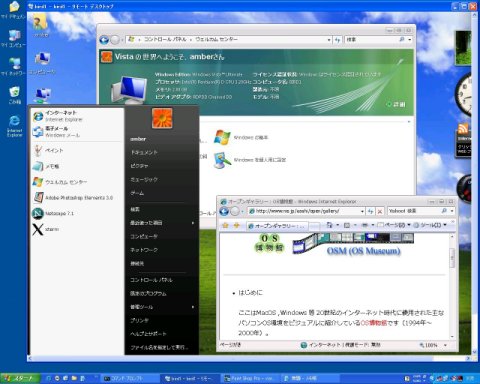
Task: Open マイ コンピュータ desktop icon
Action: tap(14, 38)
